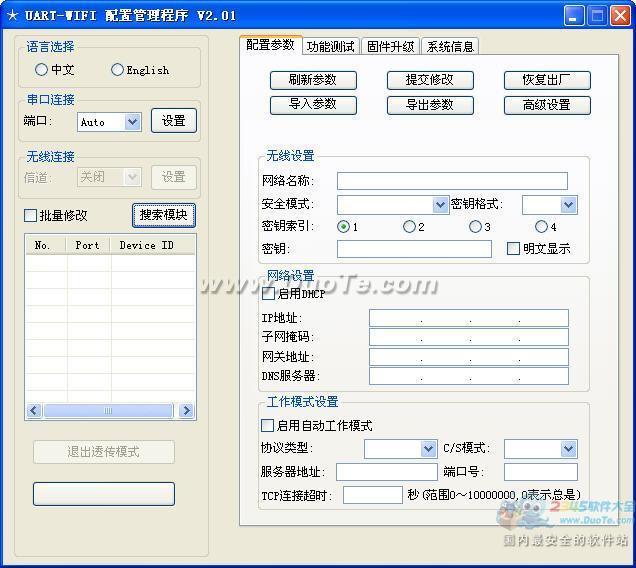Enable the 启用自动工作模式 checkbox
The width and height of the screenshot is (636, 568).
click(x=267, y=425)
